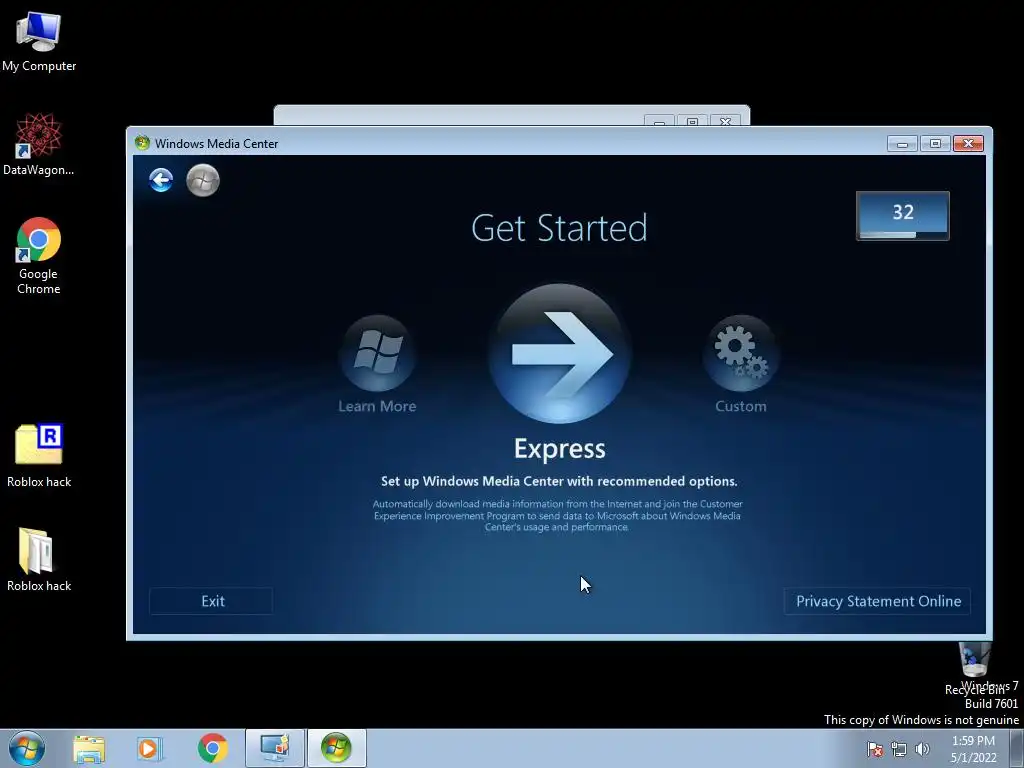Launch Windows Media Player from taskbar
The width and height of the screenshot is (1024, 768).
point(150,749)
